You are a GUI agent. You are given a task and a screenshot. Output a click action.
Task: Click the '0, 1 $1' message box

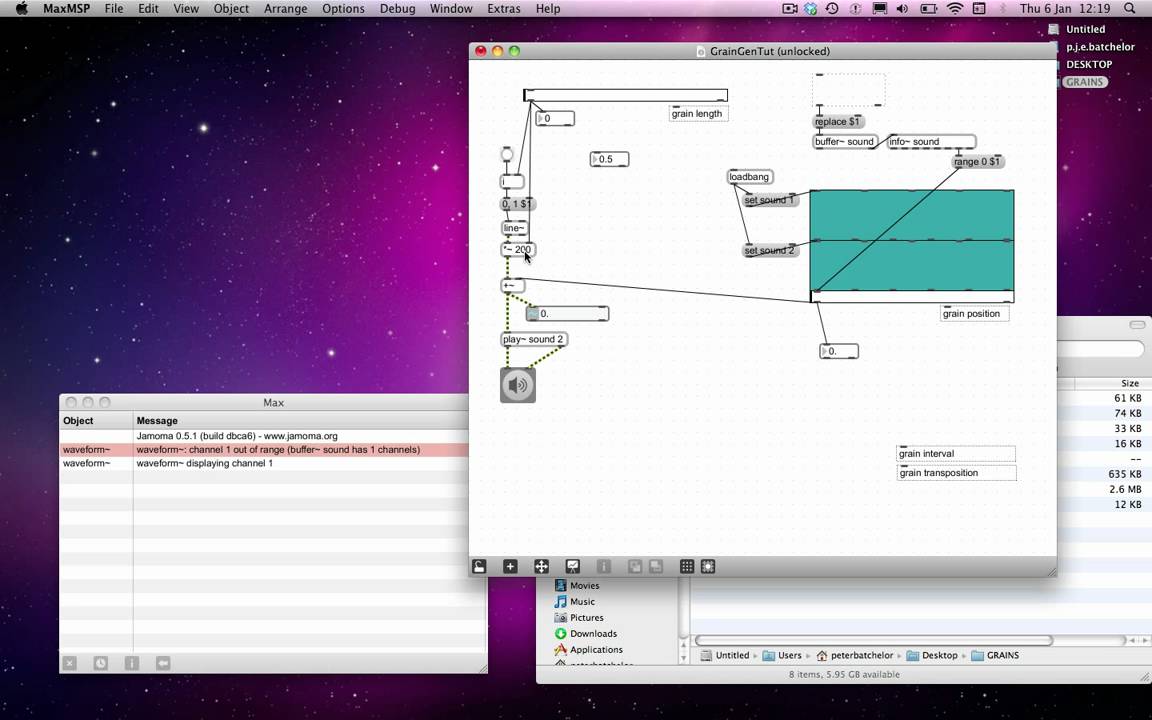[518, 204]
